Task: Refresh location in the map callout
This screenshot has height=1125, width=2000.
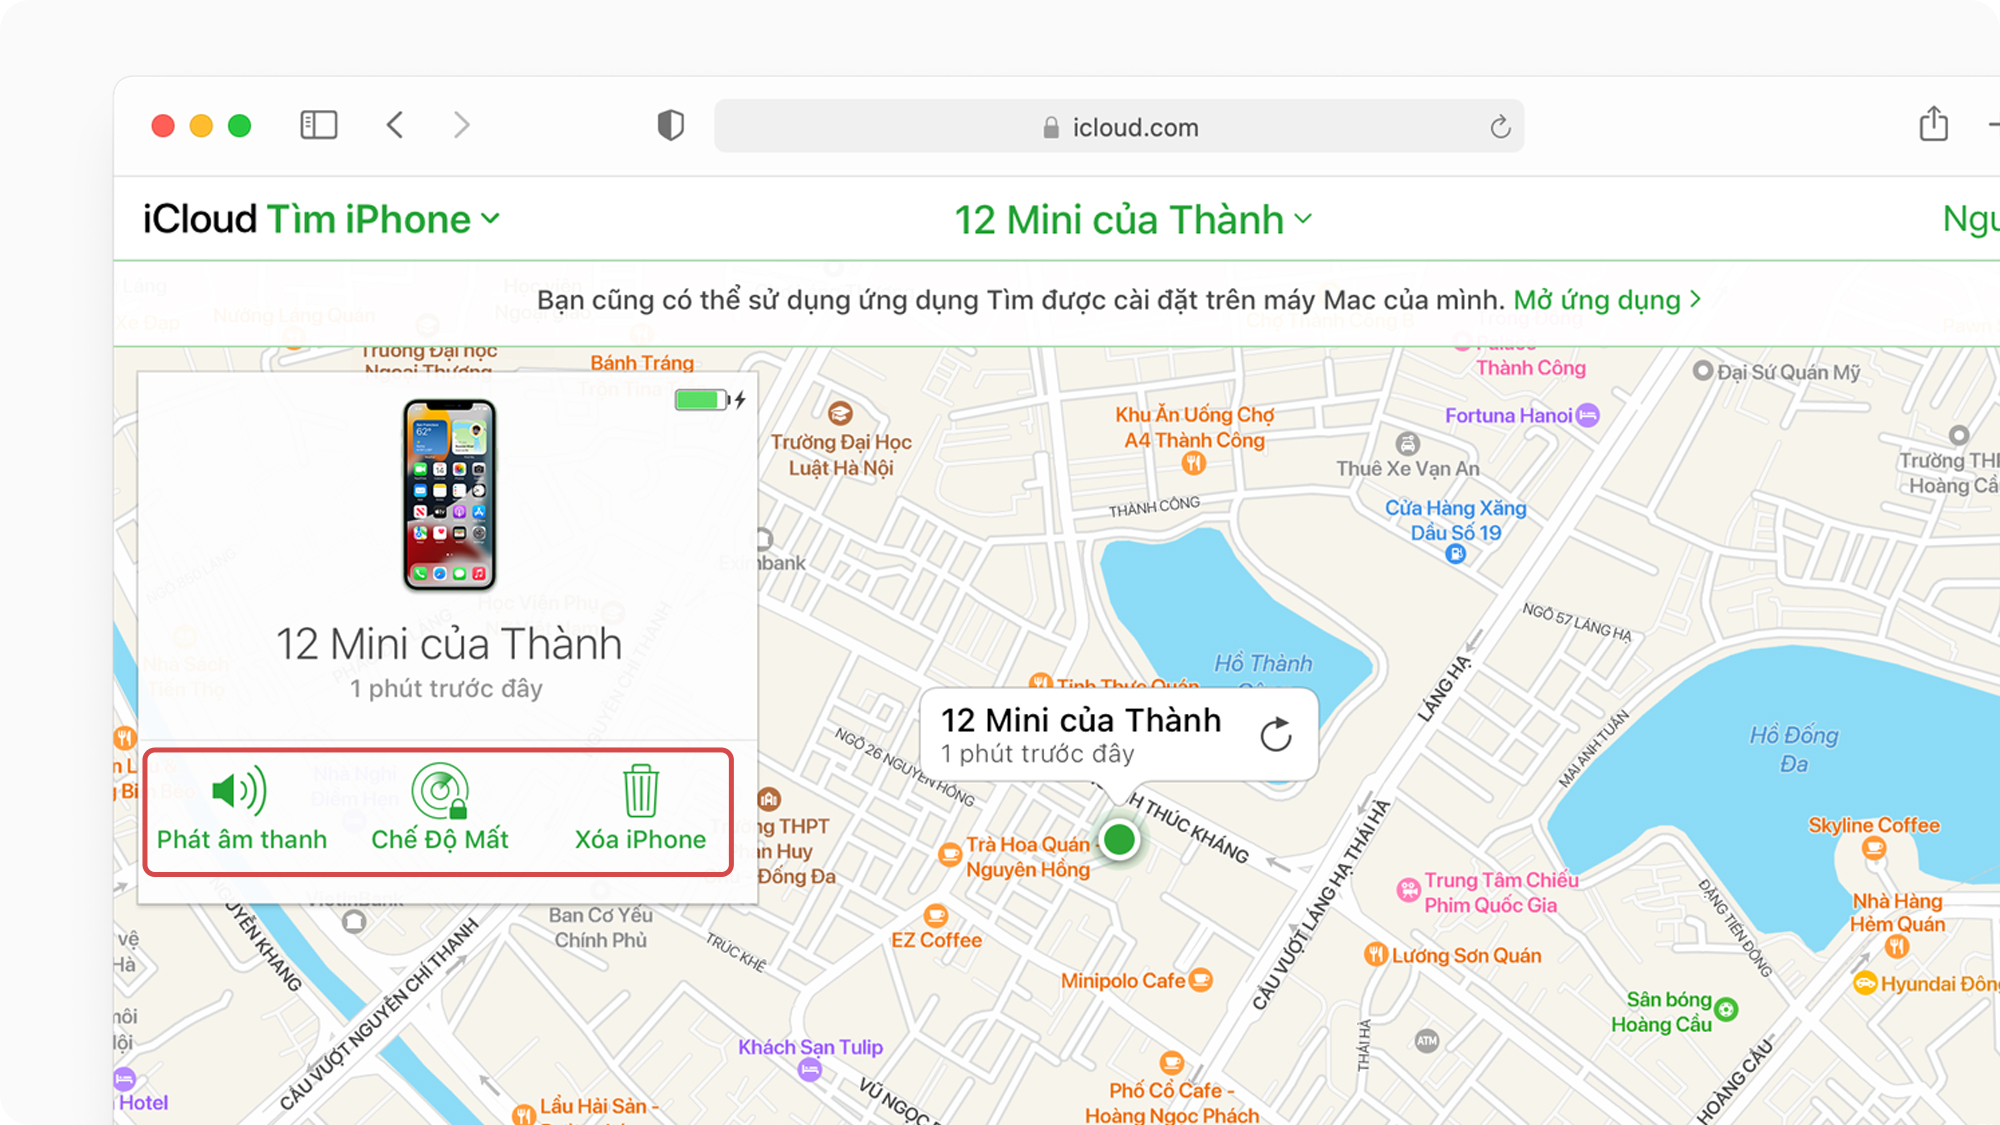Action: pos(1276,735)
